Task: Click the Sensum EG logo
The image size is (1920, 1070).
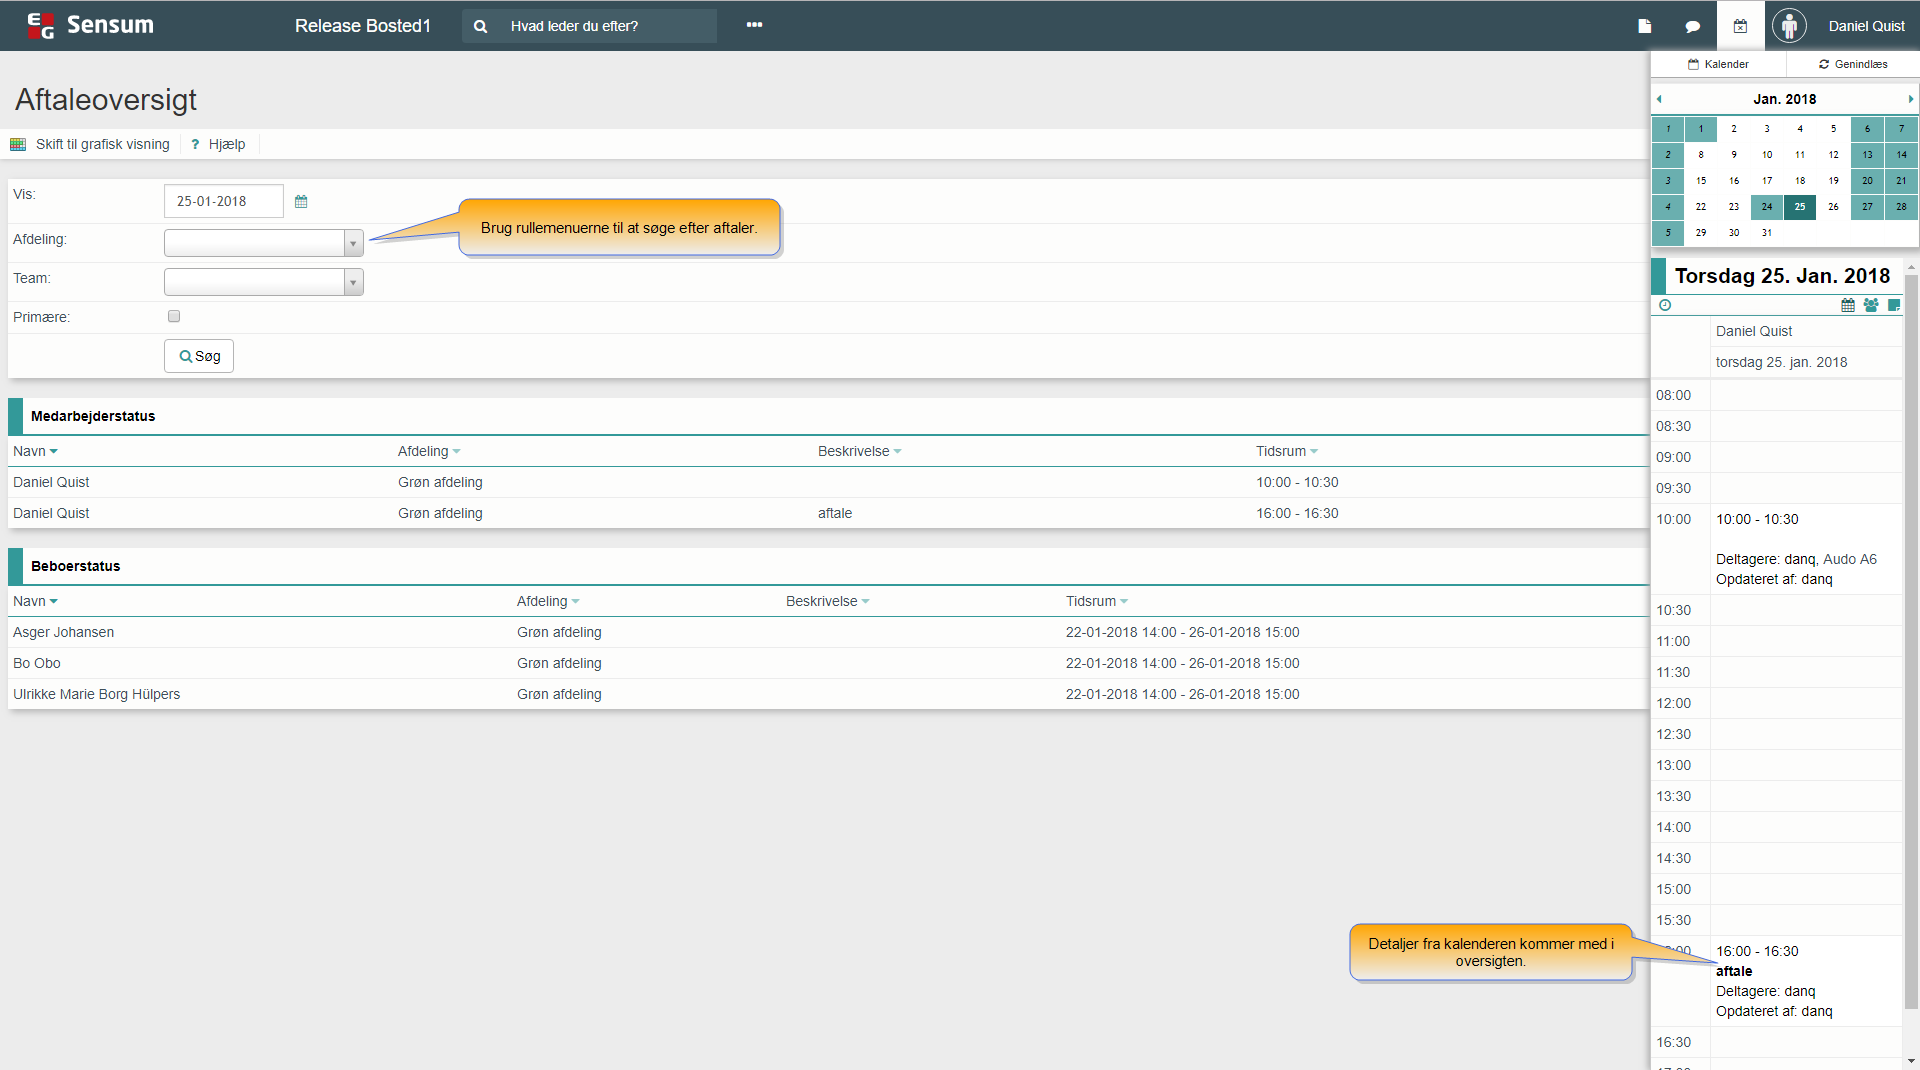Action: coord(91,25)
